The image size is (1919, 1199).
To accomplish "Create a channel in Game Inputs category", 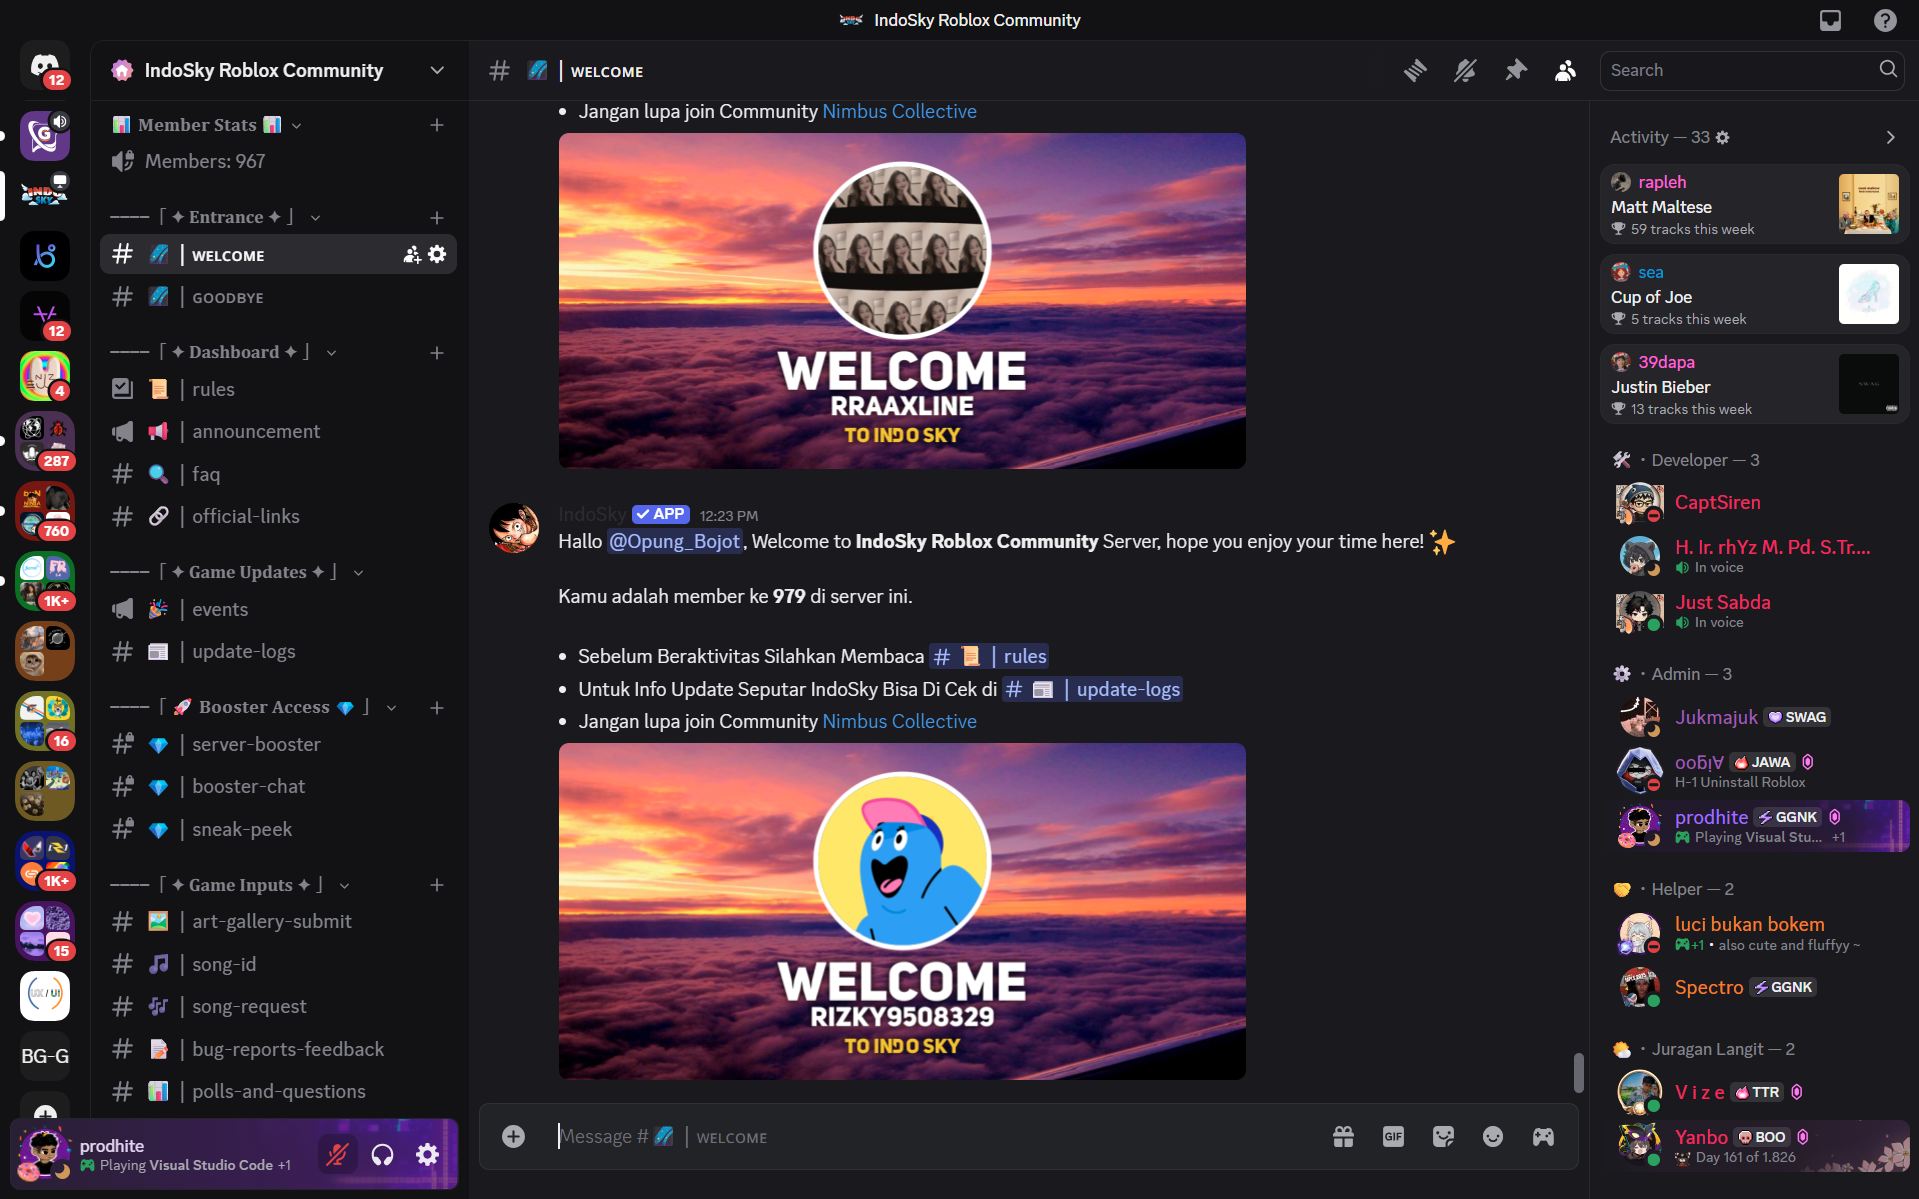I will tap(437, 885).
